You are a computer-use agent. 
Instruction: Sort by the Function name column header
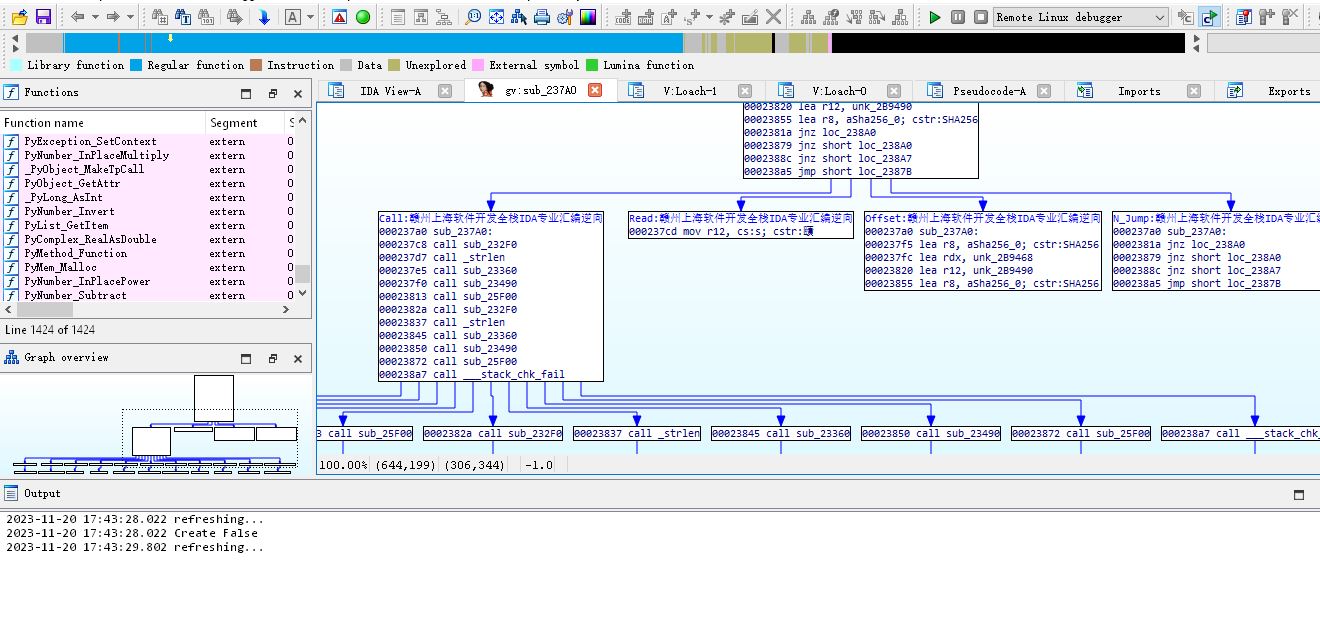pos(102,123)
